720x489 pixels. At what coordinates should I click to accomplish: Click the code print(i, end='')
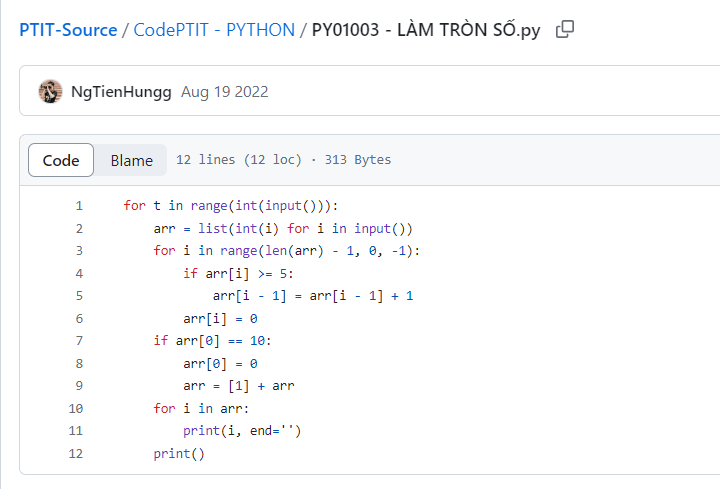[x=242, y=431]
